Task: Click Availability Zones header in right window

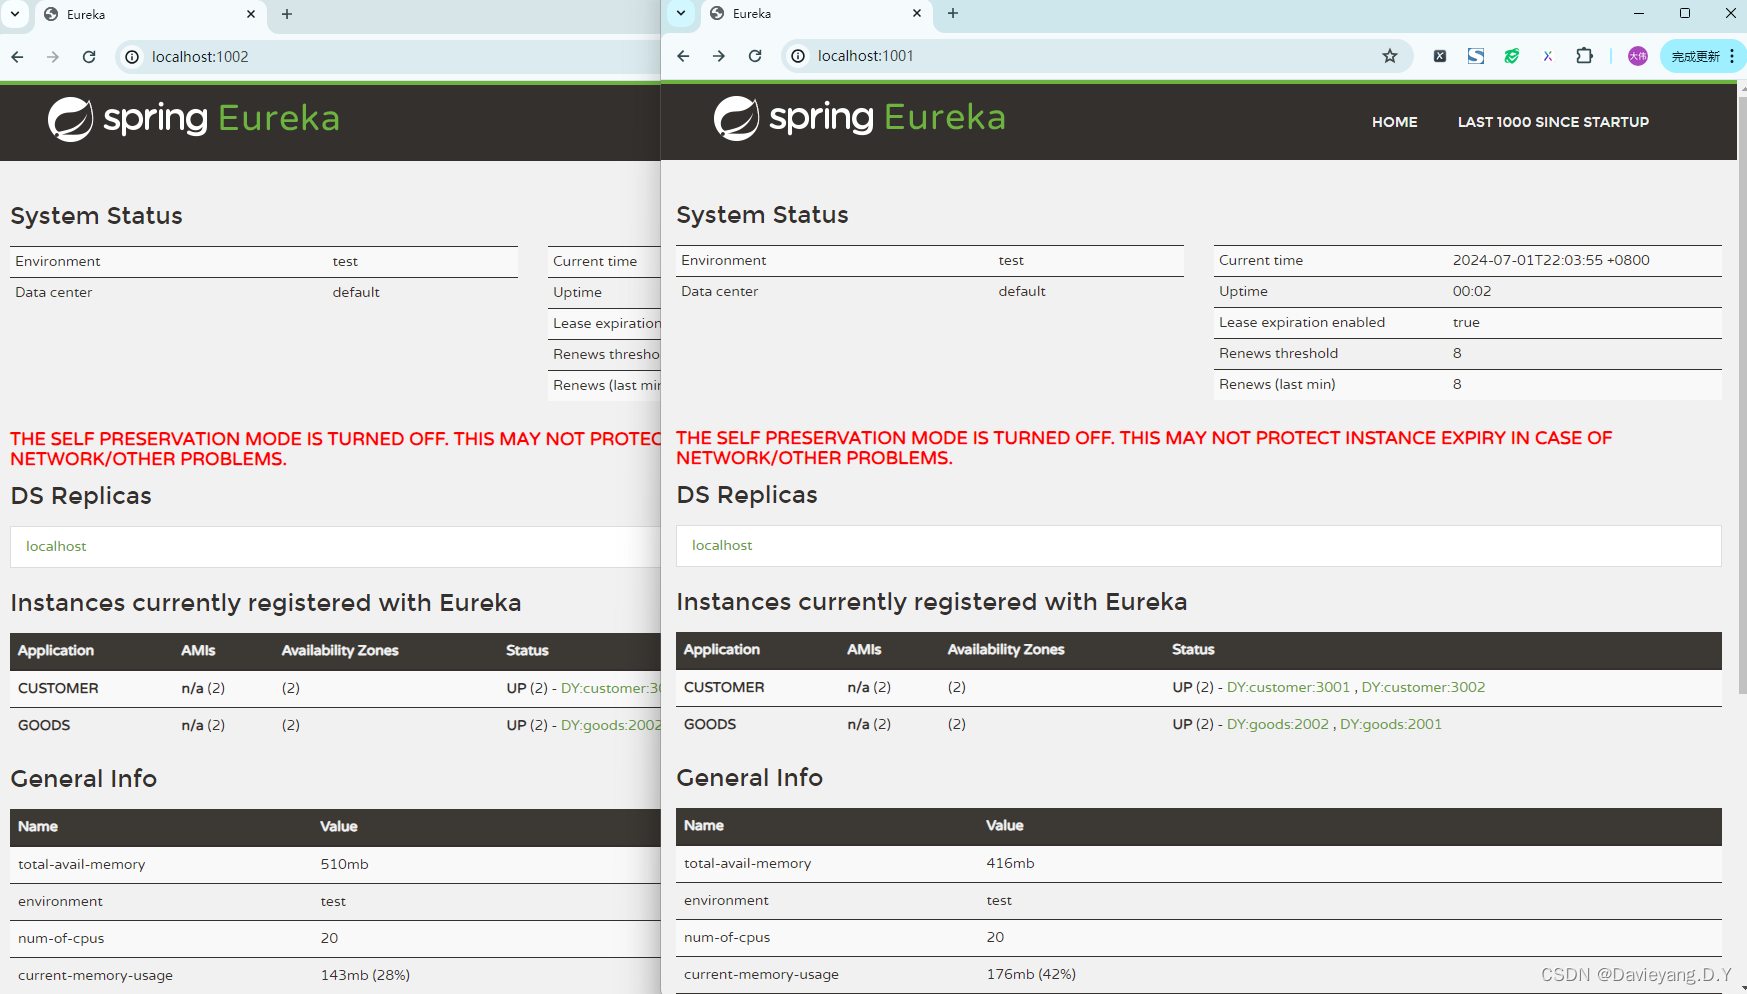Action: point(1006,649)
